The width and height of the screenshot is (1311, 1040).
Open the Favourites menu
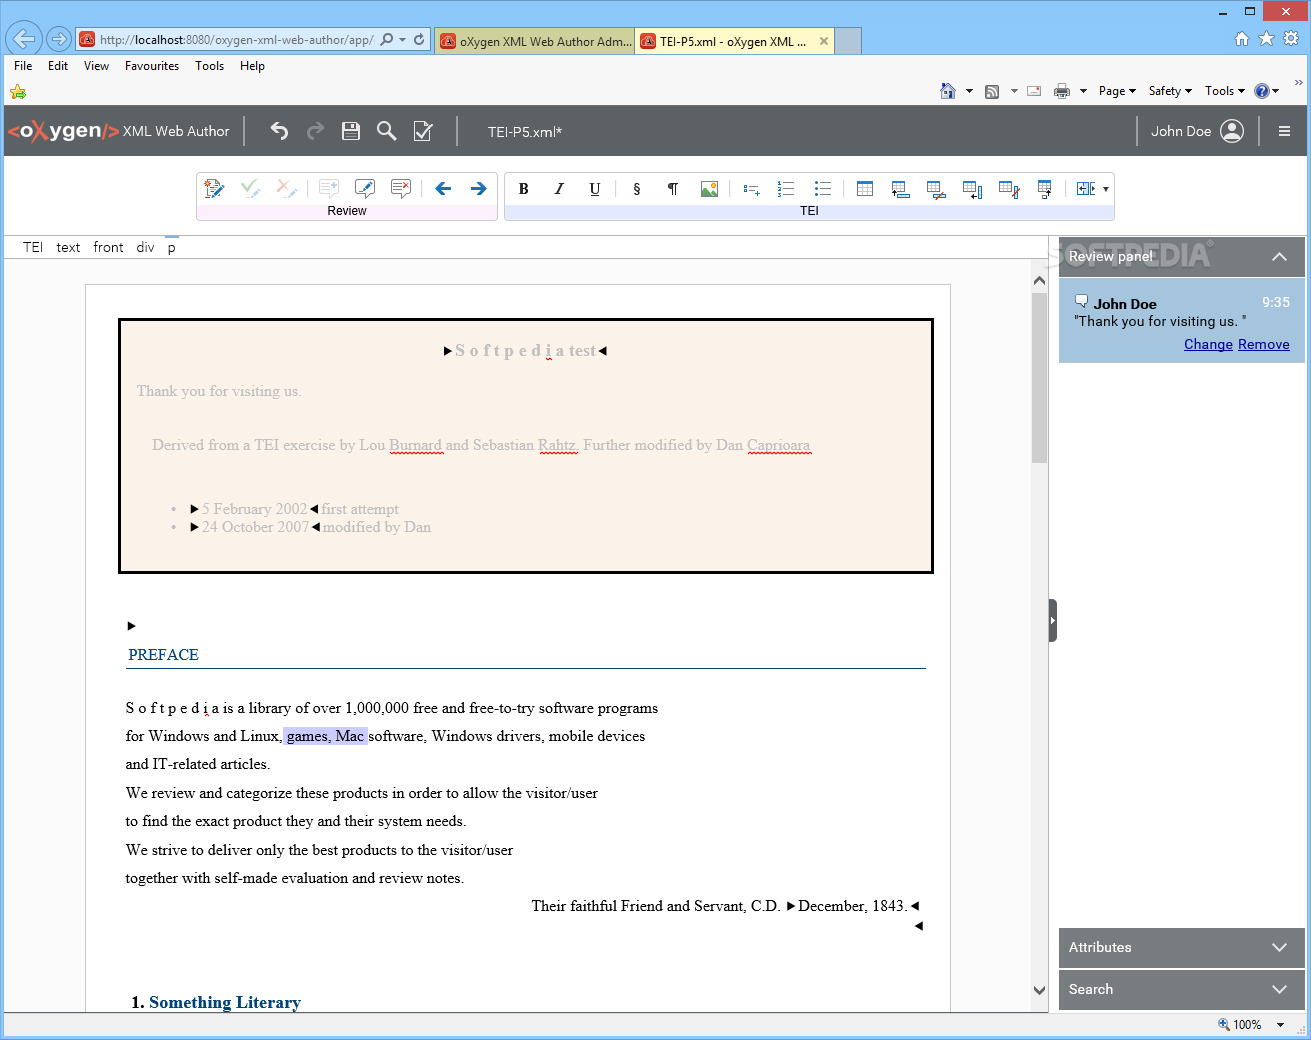[x=152, y=66]
